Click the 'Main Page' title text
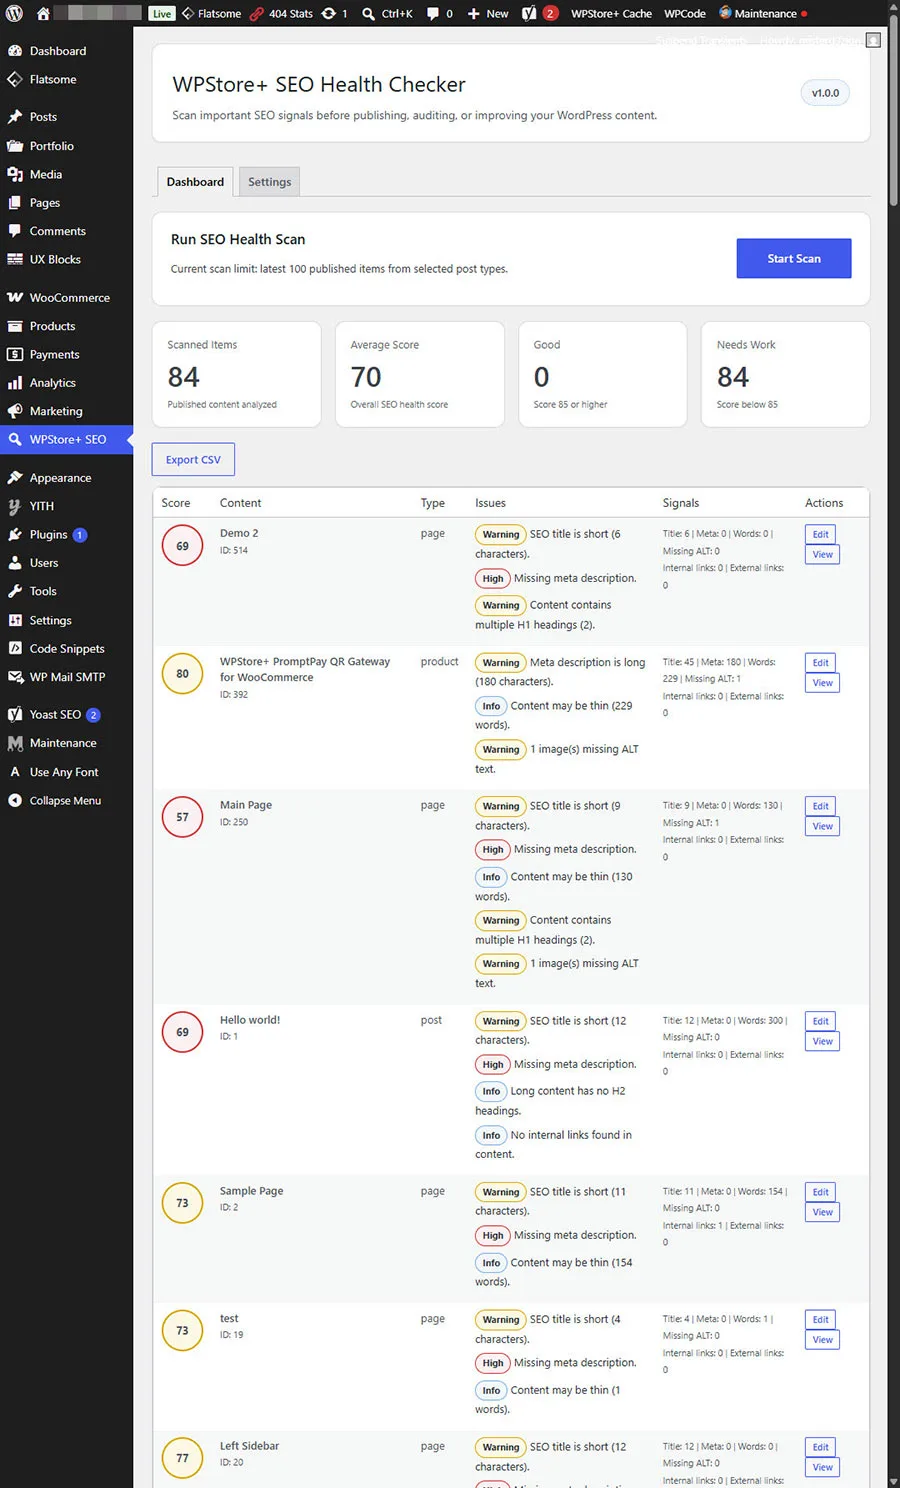This screenshot has height=1488, width=900. tap(246, 805)
